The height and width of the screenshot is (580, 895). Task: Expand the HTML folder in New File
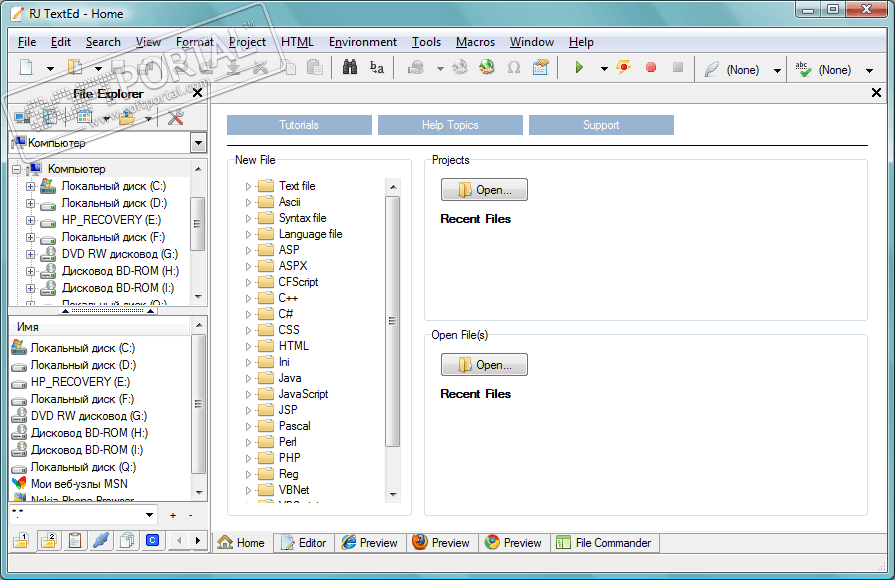coord(248,346)
